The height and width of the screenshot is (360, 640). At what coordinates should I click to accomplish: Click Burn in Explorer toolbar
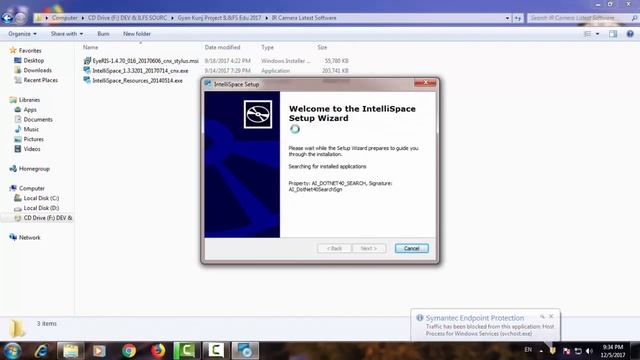click(x=103, y=34)
